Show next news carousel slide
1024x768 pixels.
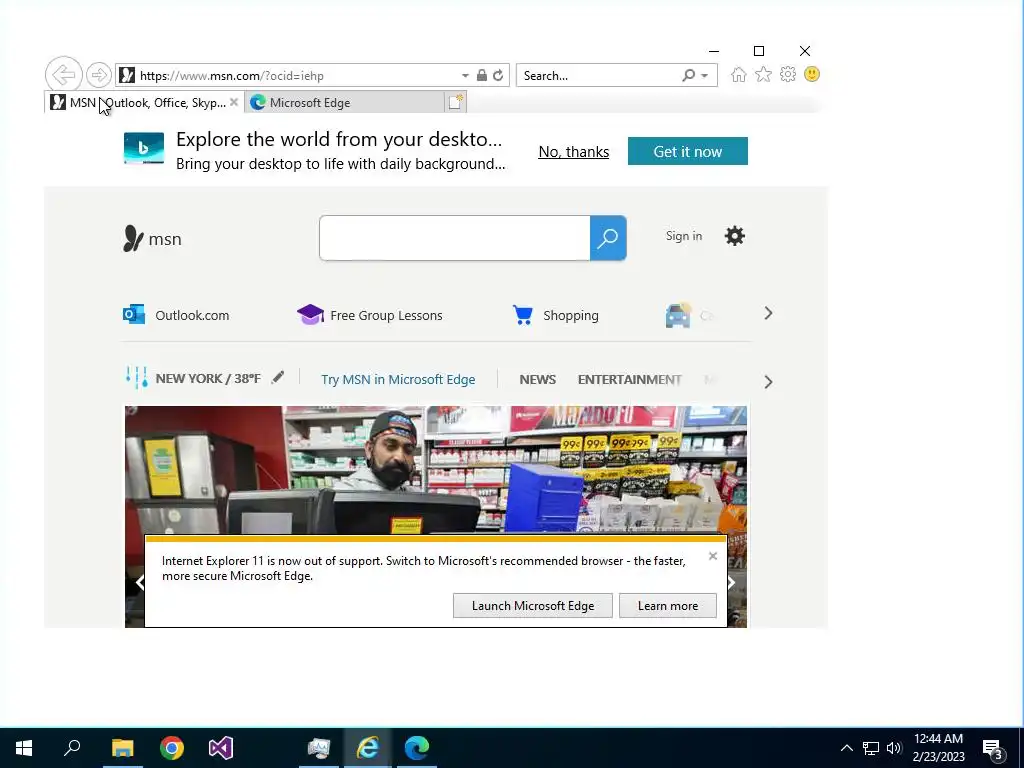coord(731,583)
